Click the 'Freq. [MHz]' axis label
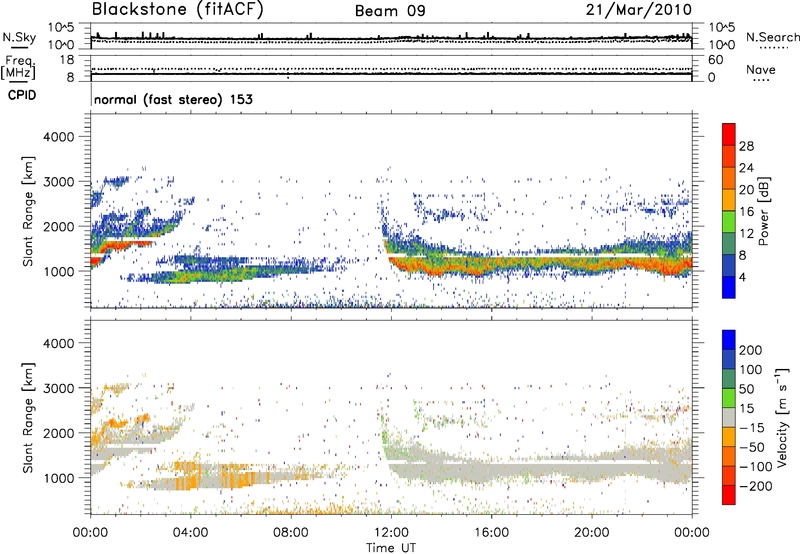The height and width of the screenshot is (554, 800). pos(18,68)
